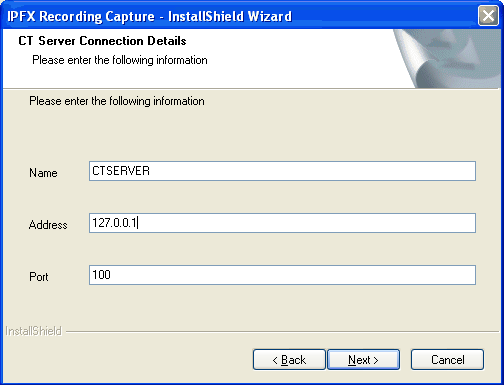
Task: Click the Port label
Action: click(39, 277)
